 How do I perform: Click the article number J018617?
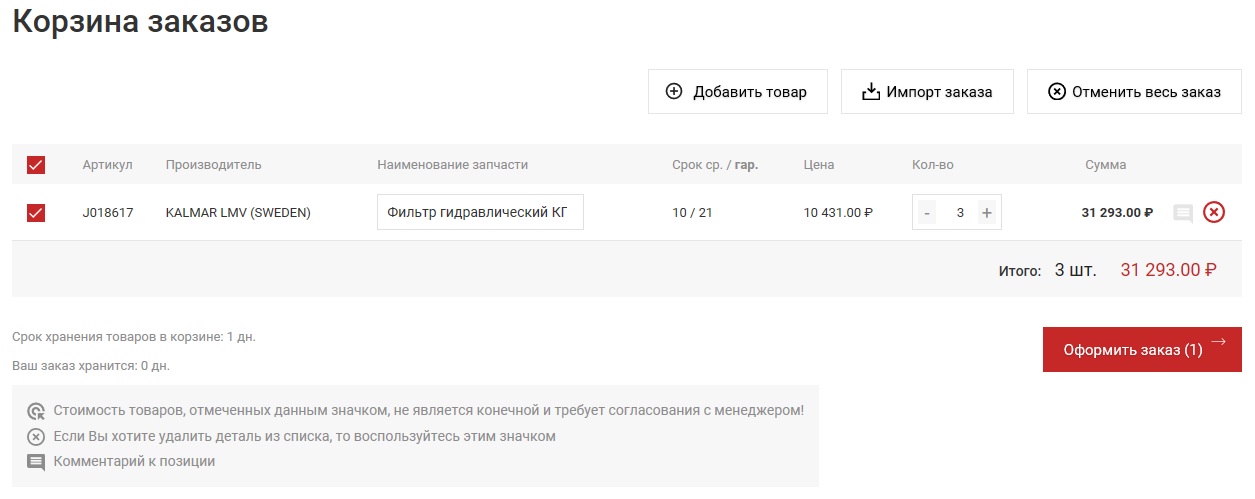(x=107, y=212)
